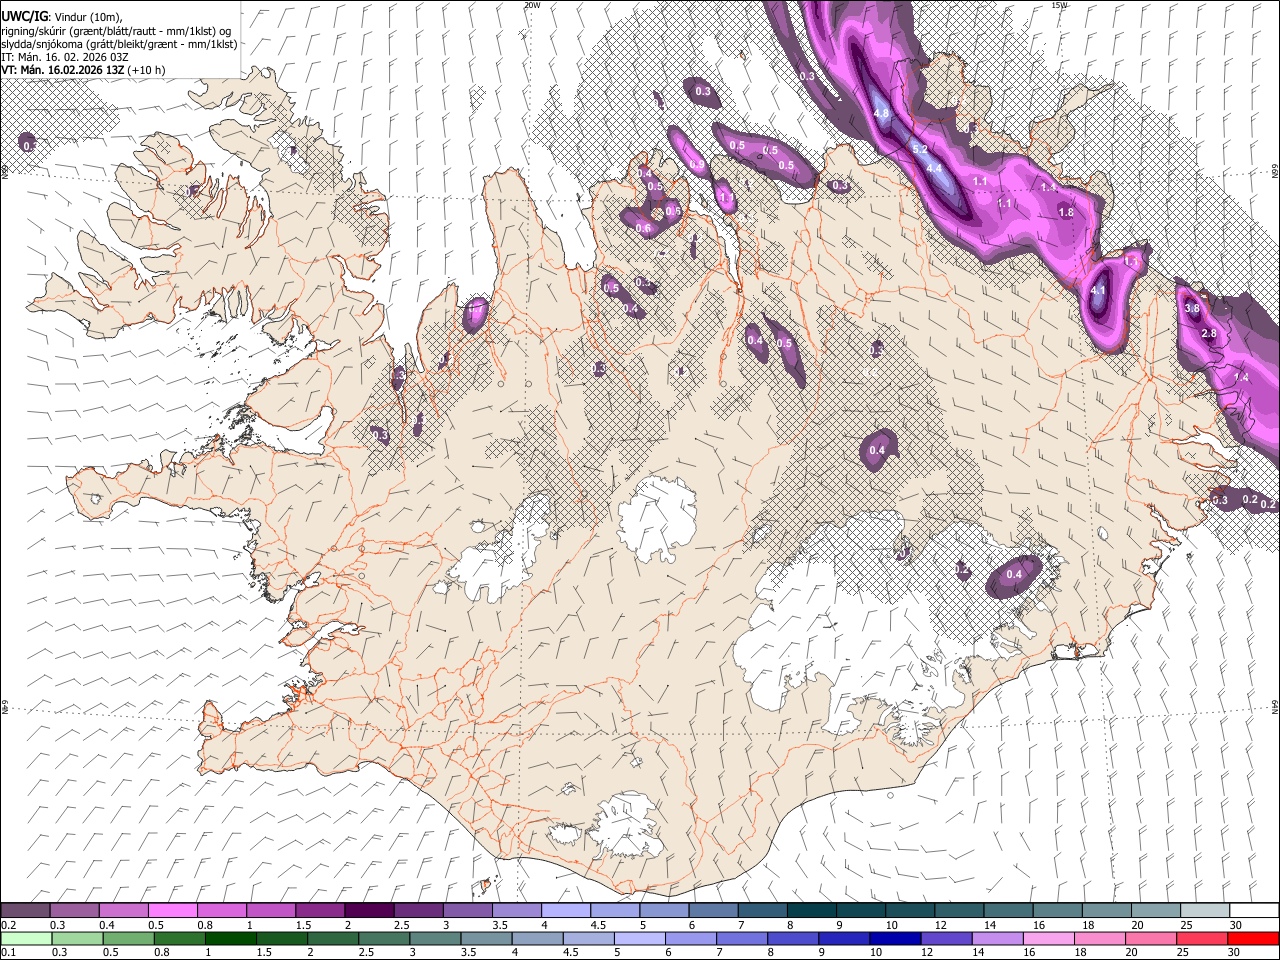Image resolution: width=1280 pixels, height=960 pixels.
Task: Pick the darkest green rain swatch labelled 1
Action: tap(231, 938)
